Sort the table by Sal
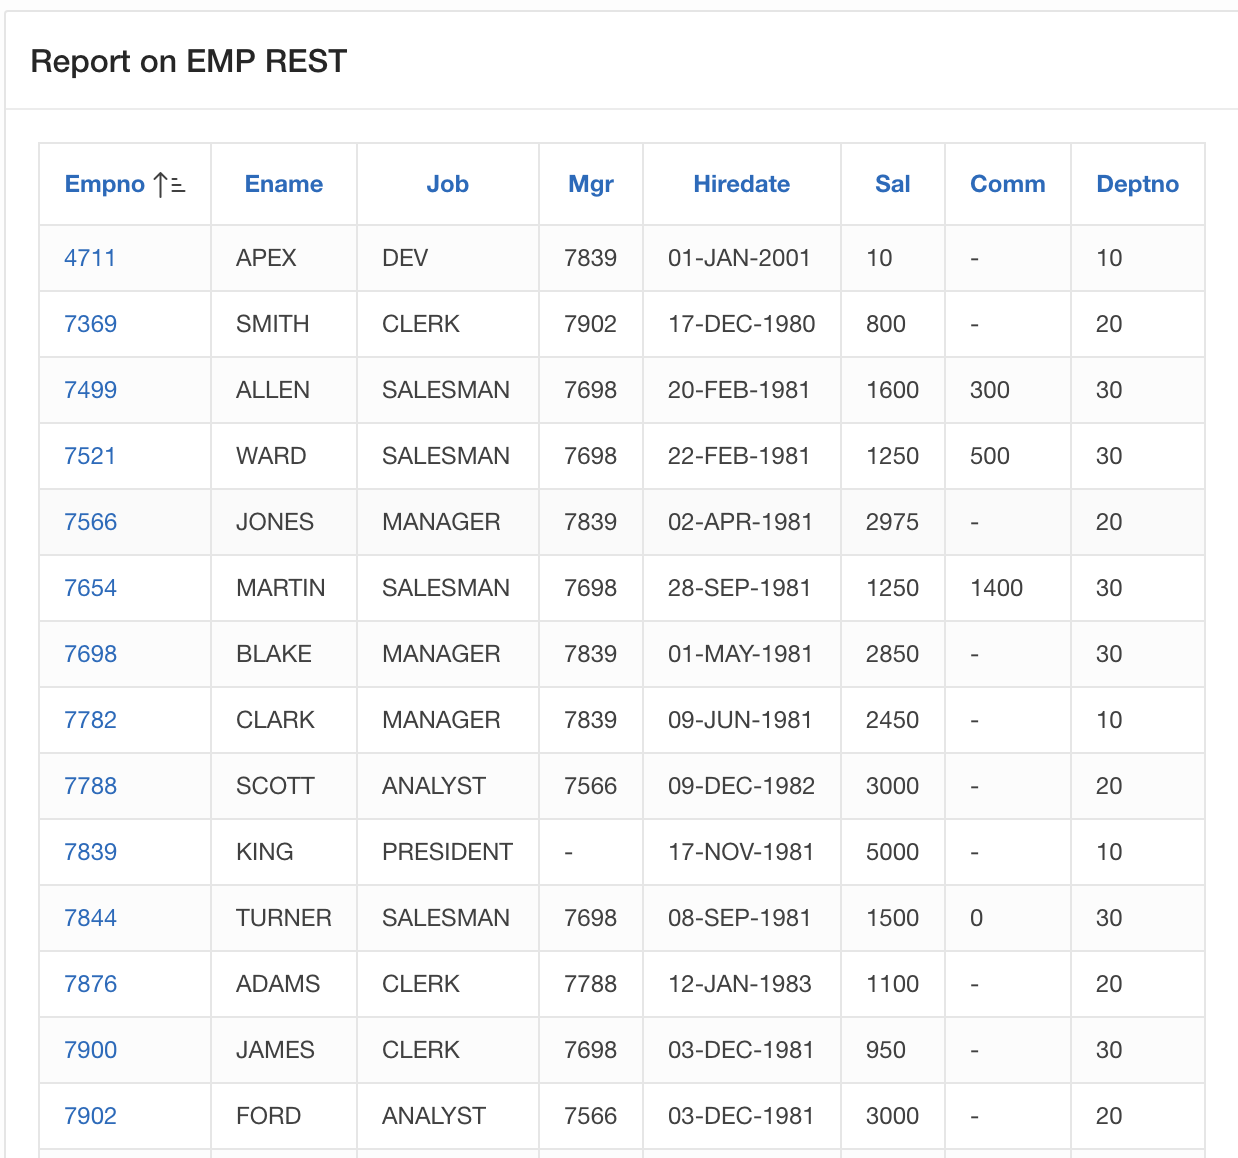 tap(892, 184)
